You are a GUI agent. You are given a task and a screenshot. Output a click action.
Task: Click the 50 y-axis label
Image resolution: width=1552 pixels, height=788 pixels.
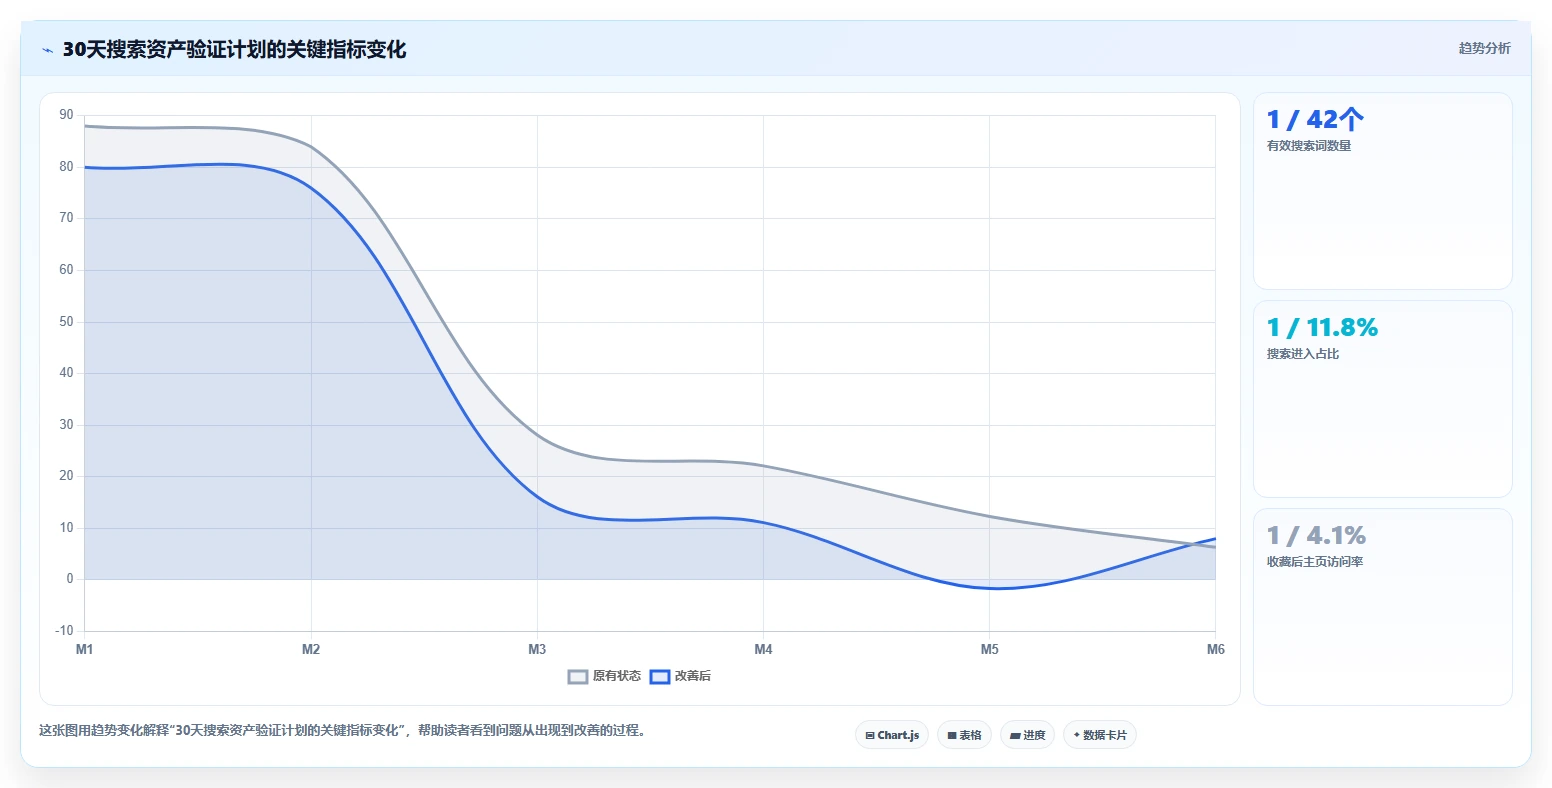(x=66, y=322)
